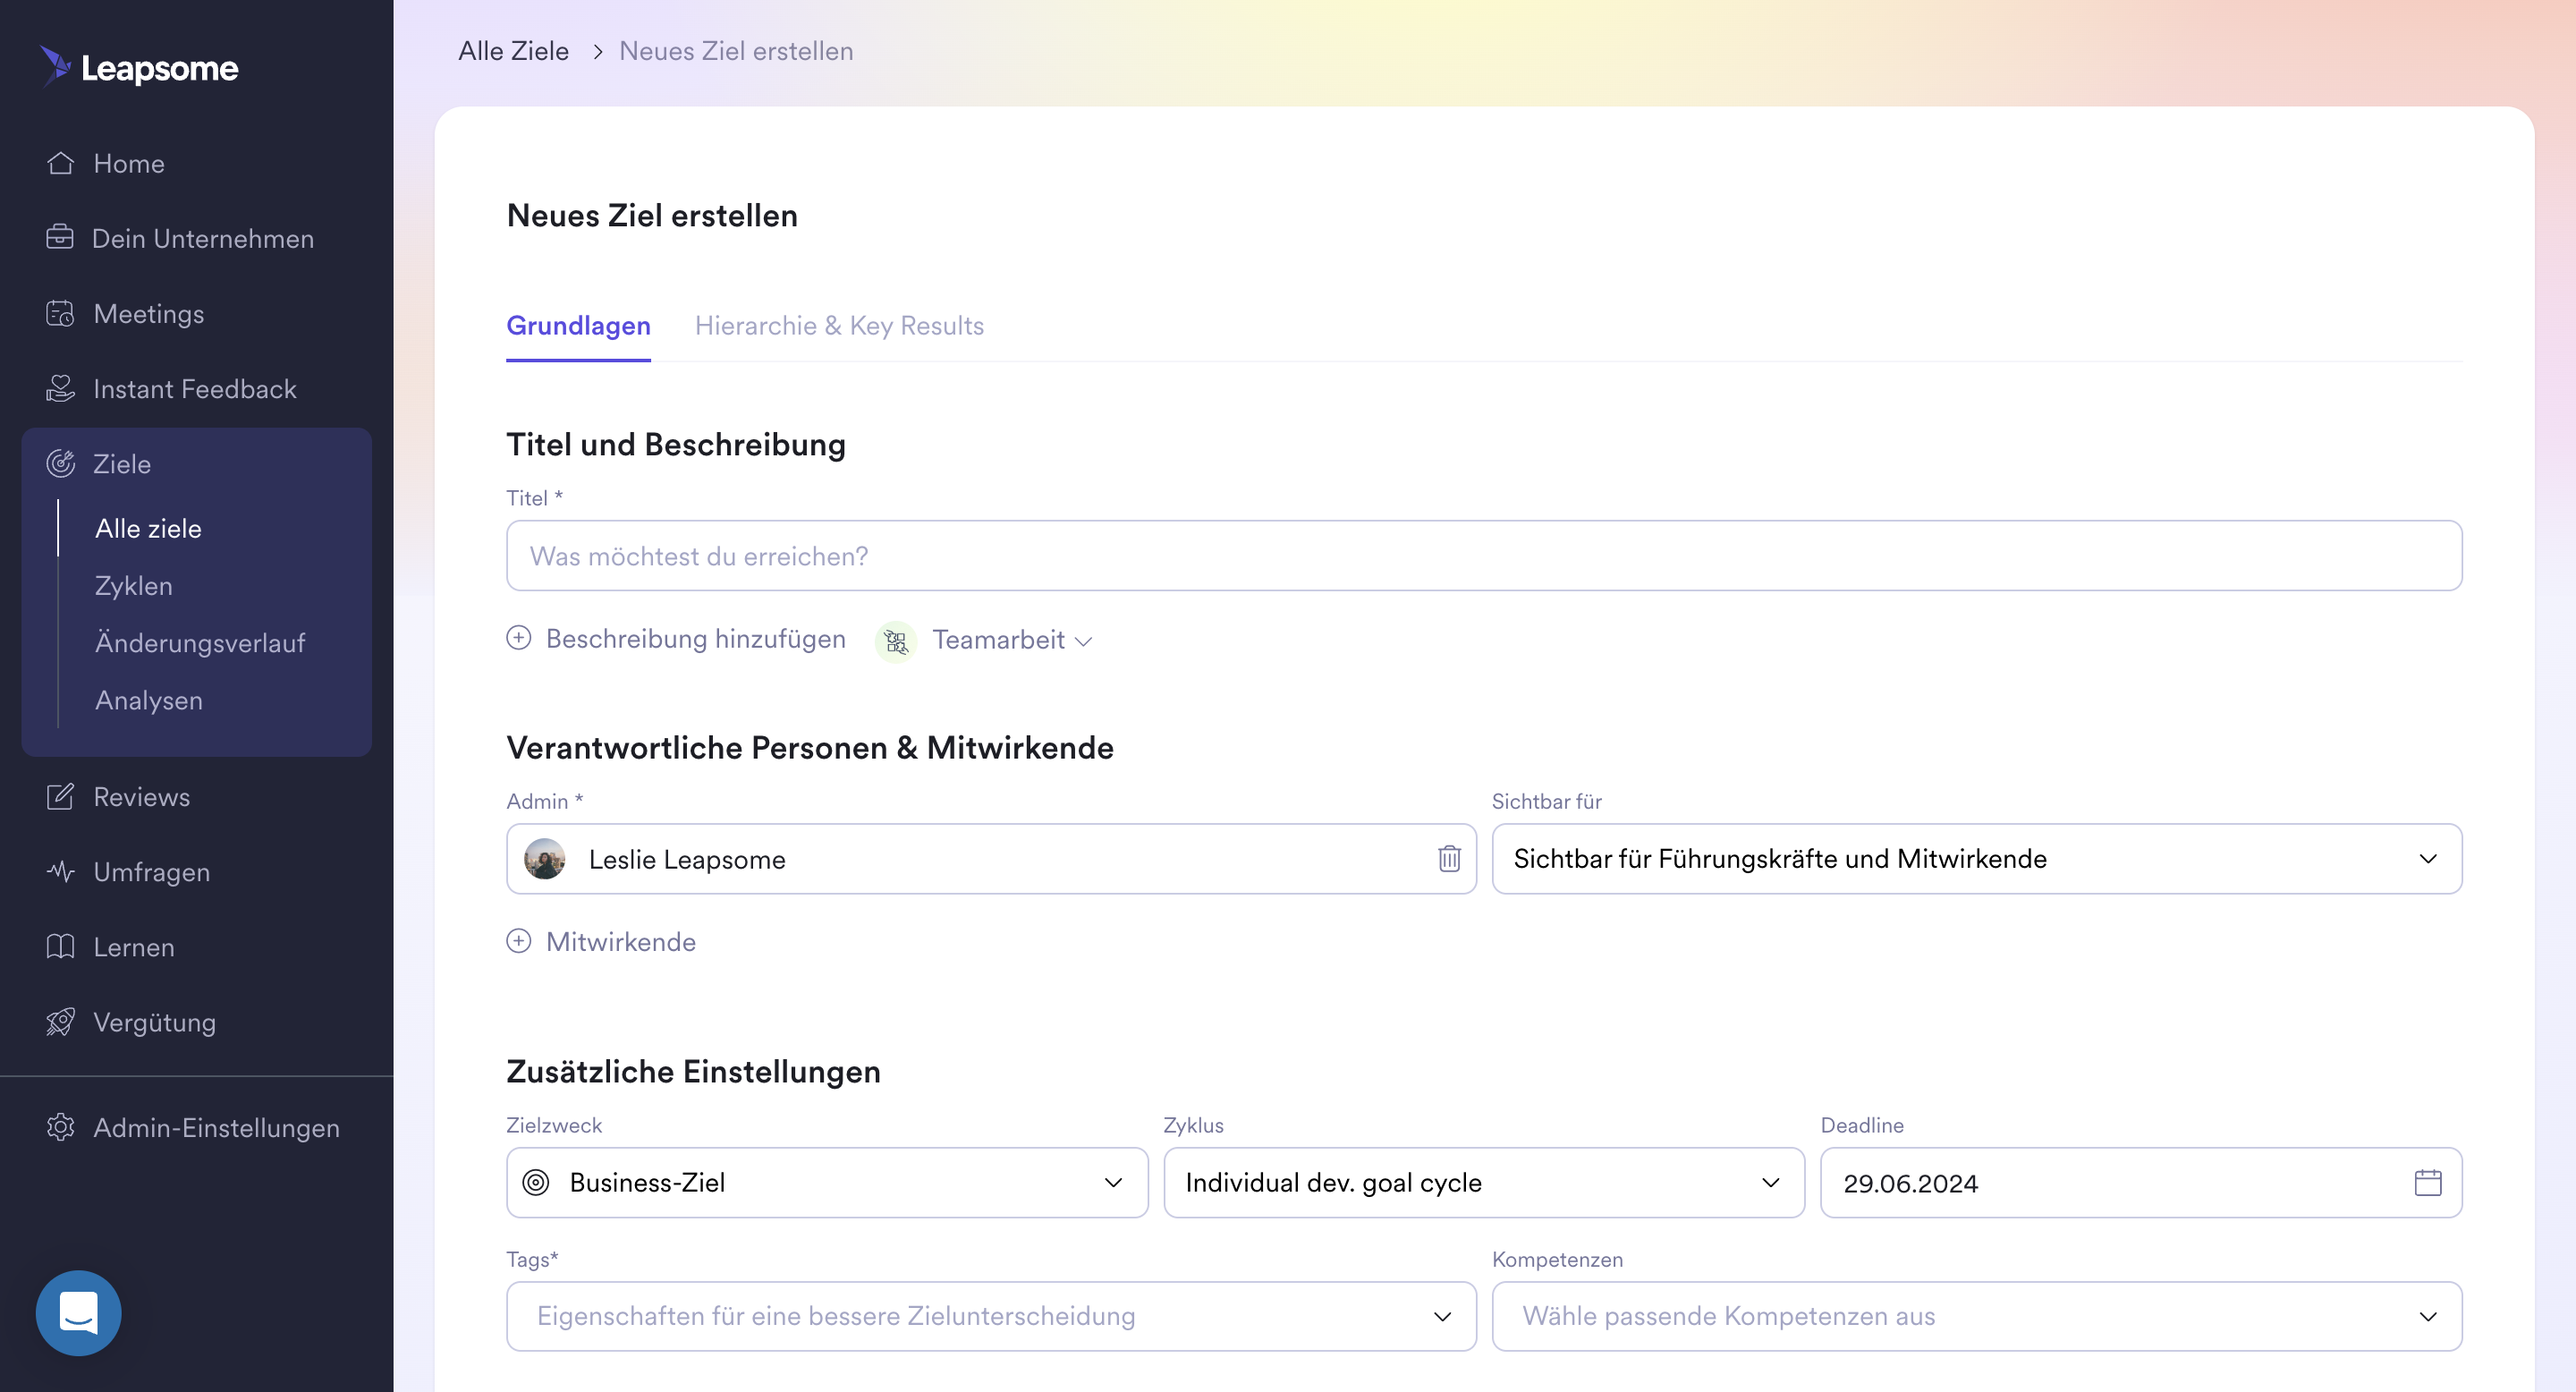Viewport: 2576px width, 1392px height.
Task: Click the Sichtbar für chevron arrow
Action: pos(2428,859)
